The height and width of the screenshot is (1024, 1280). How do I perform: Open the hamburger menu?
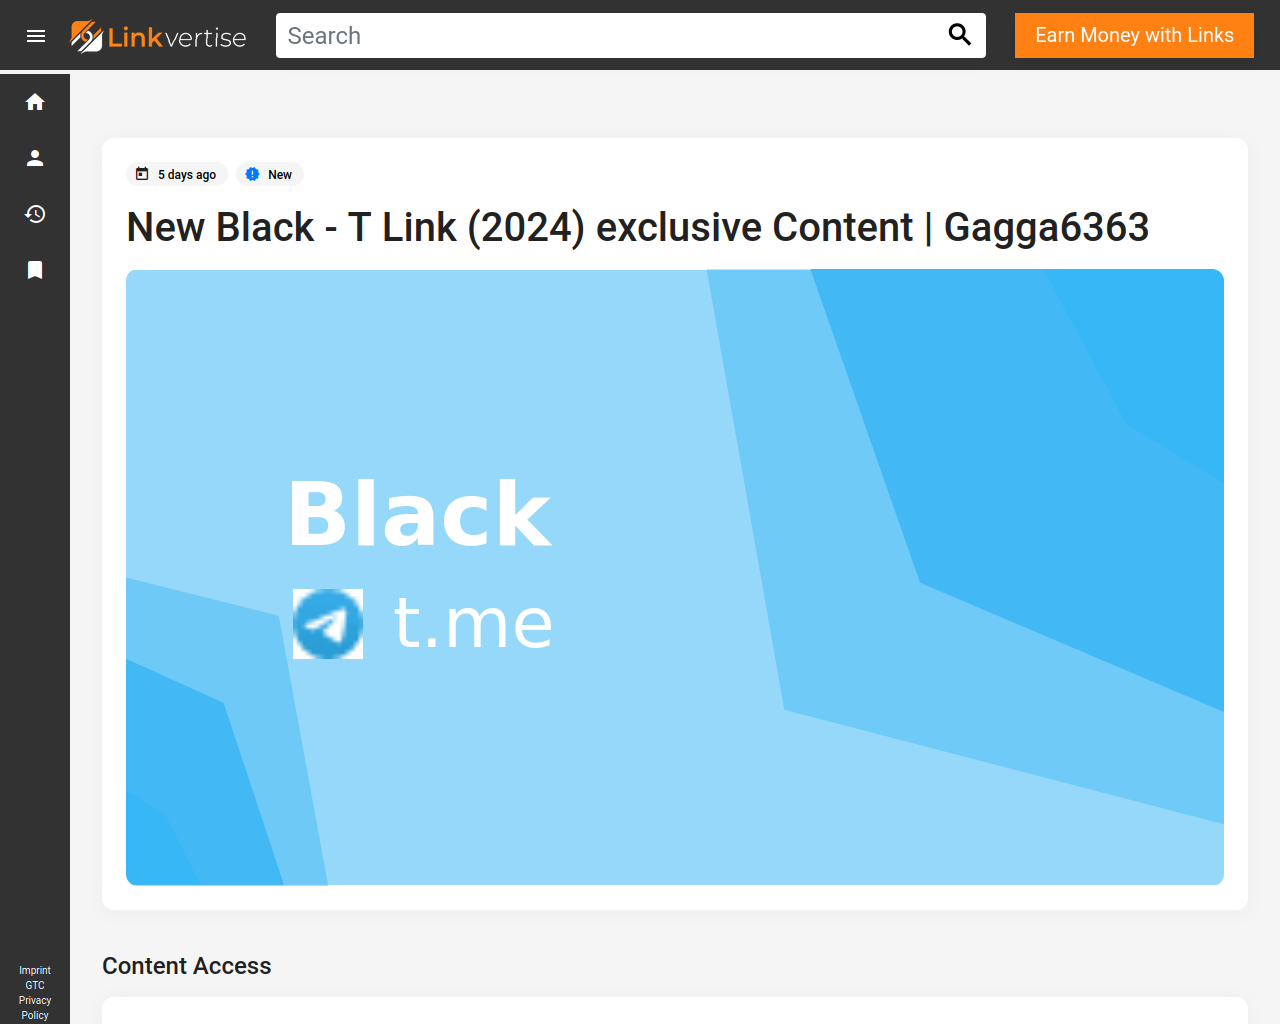[36, 36]
